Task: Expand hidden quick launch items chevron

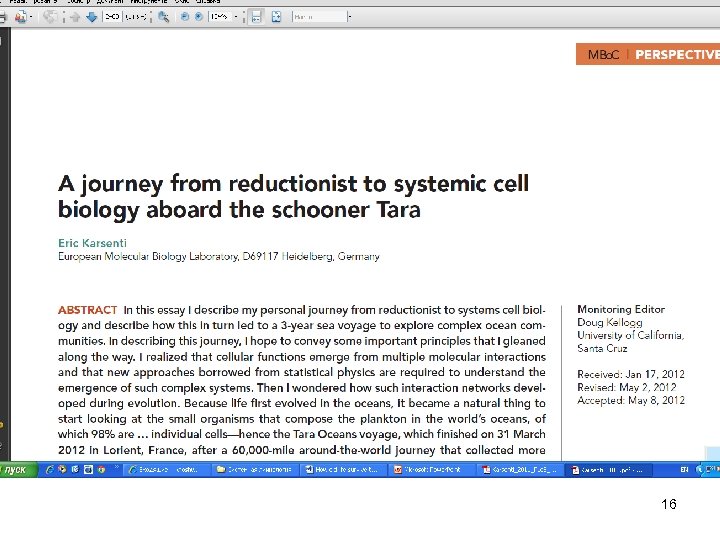Action: coord(117,467)
